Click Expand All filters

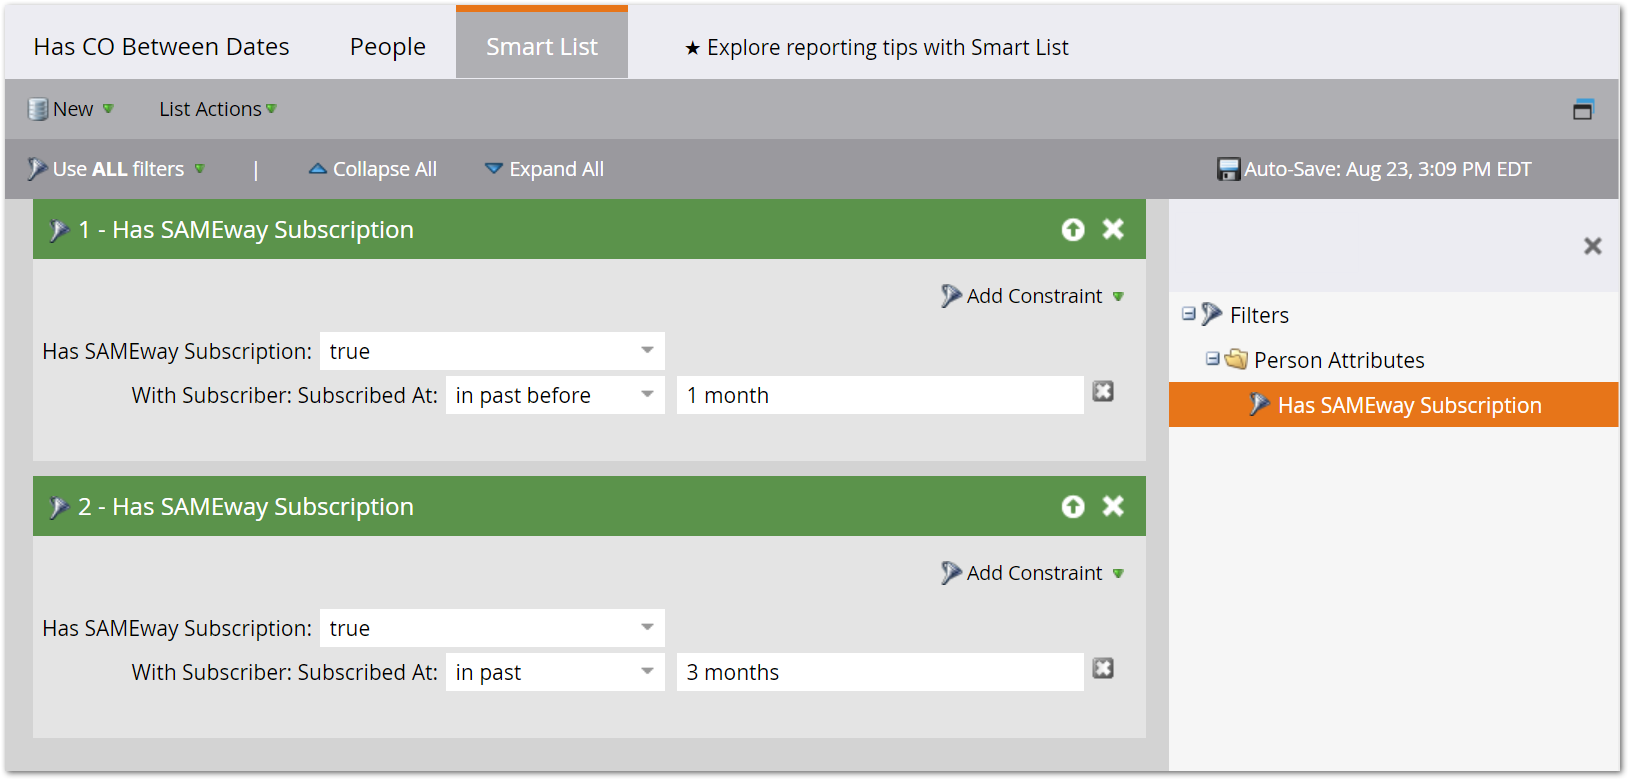(x=545, y=169)
